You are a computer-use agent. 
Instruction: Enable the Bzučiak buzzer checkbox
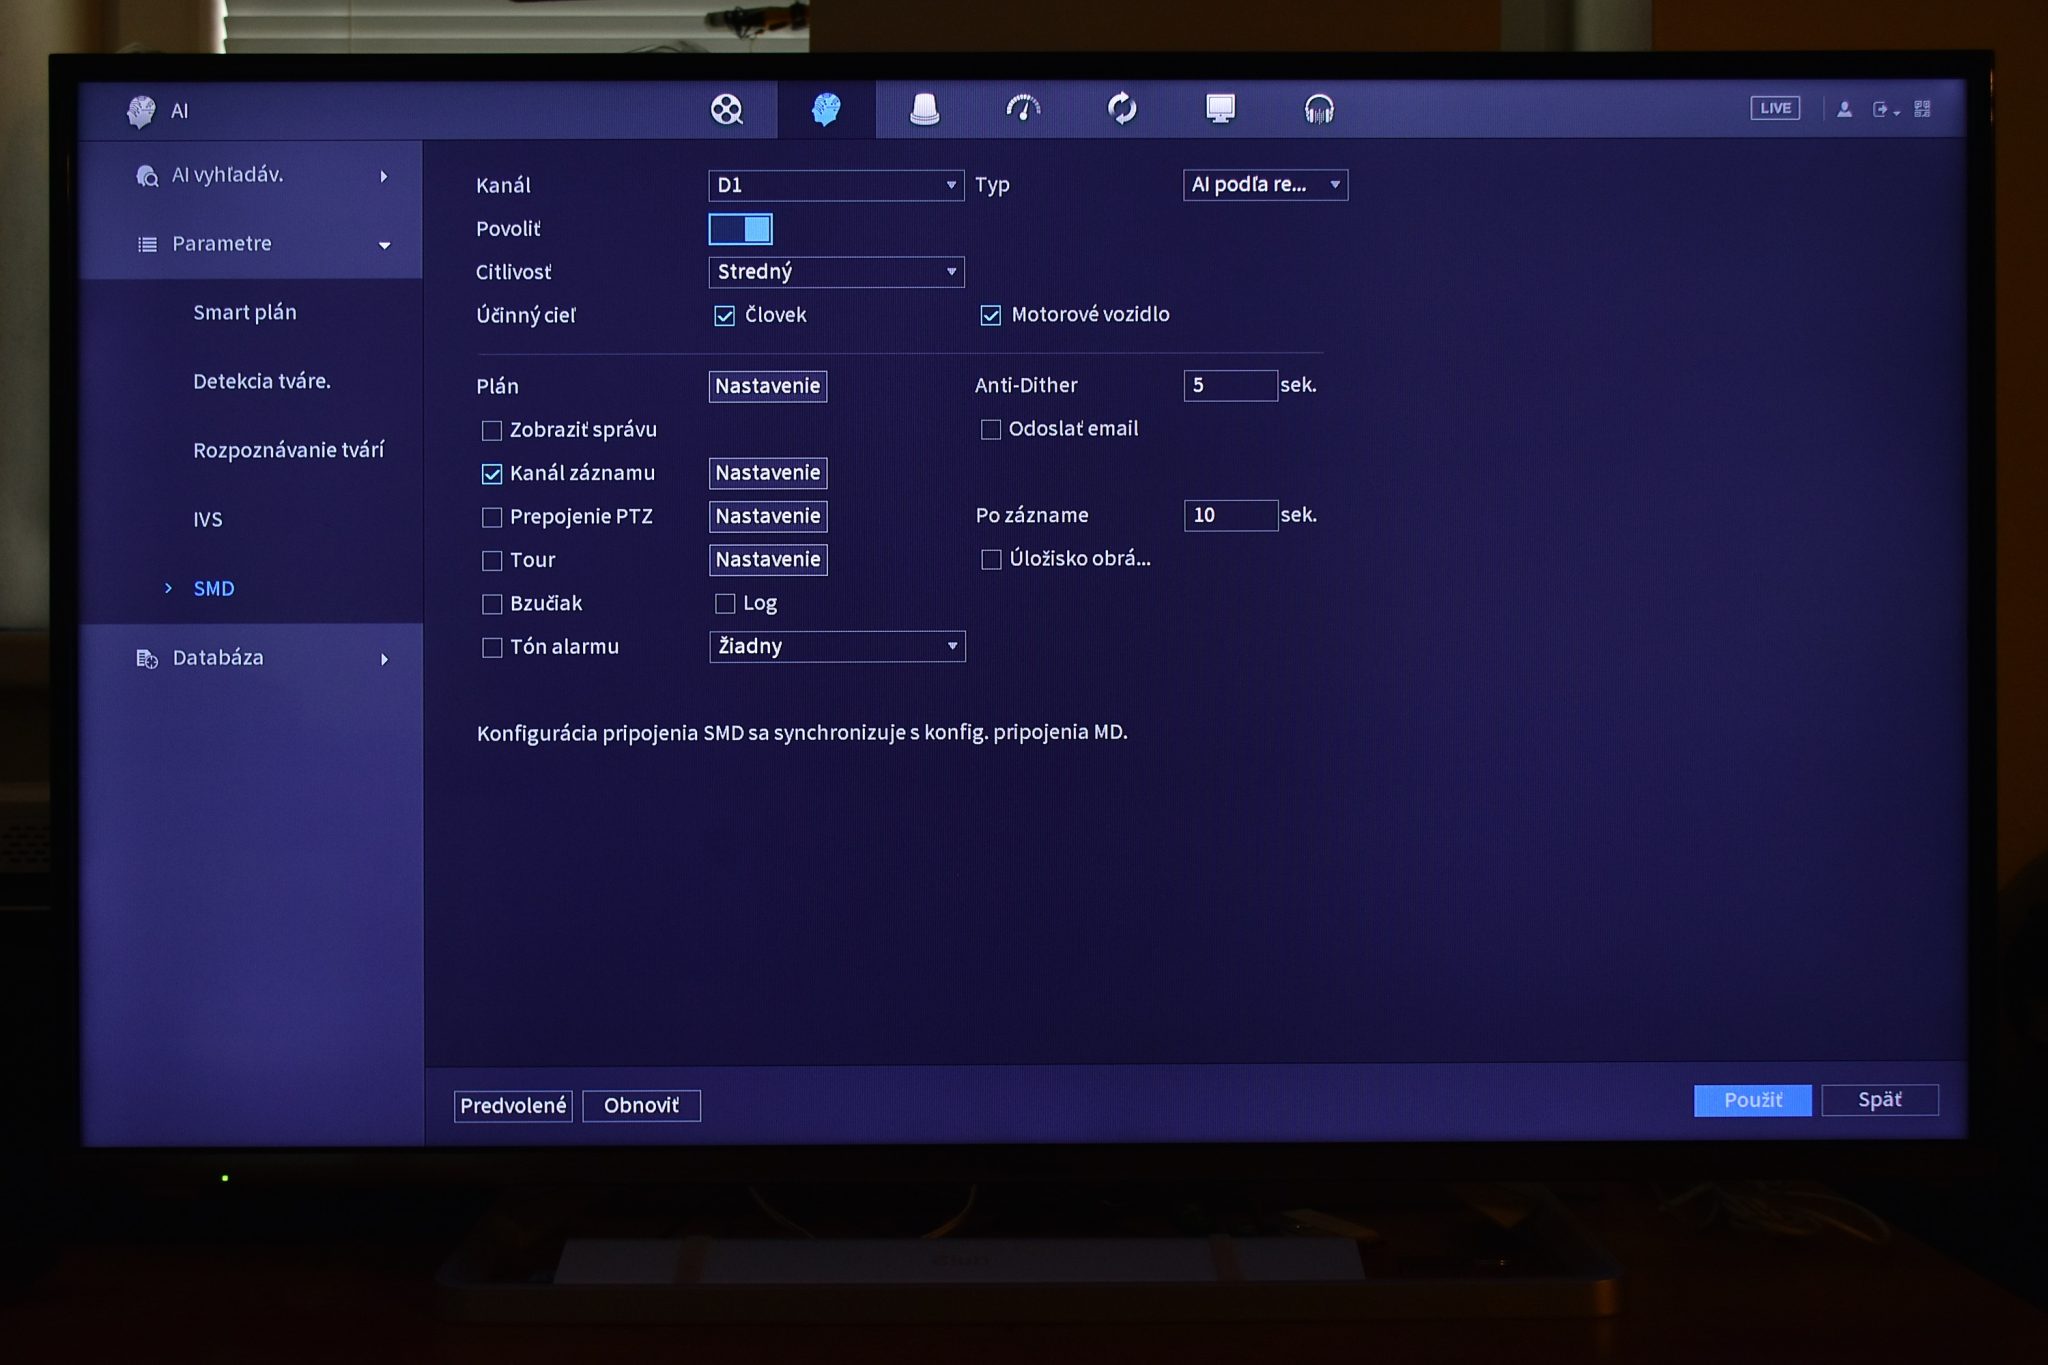(x=492, y=604)
